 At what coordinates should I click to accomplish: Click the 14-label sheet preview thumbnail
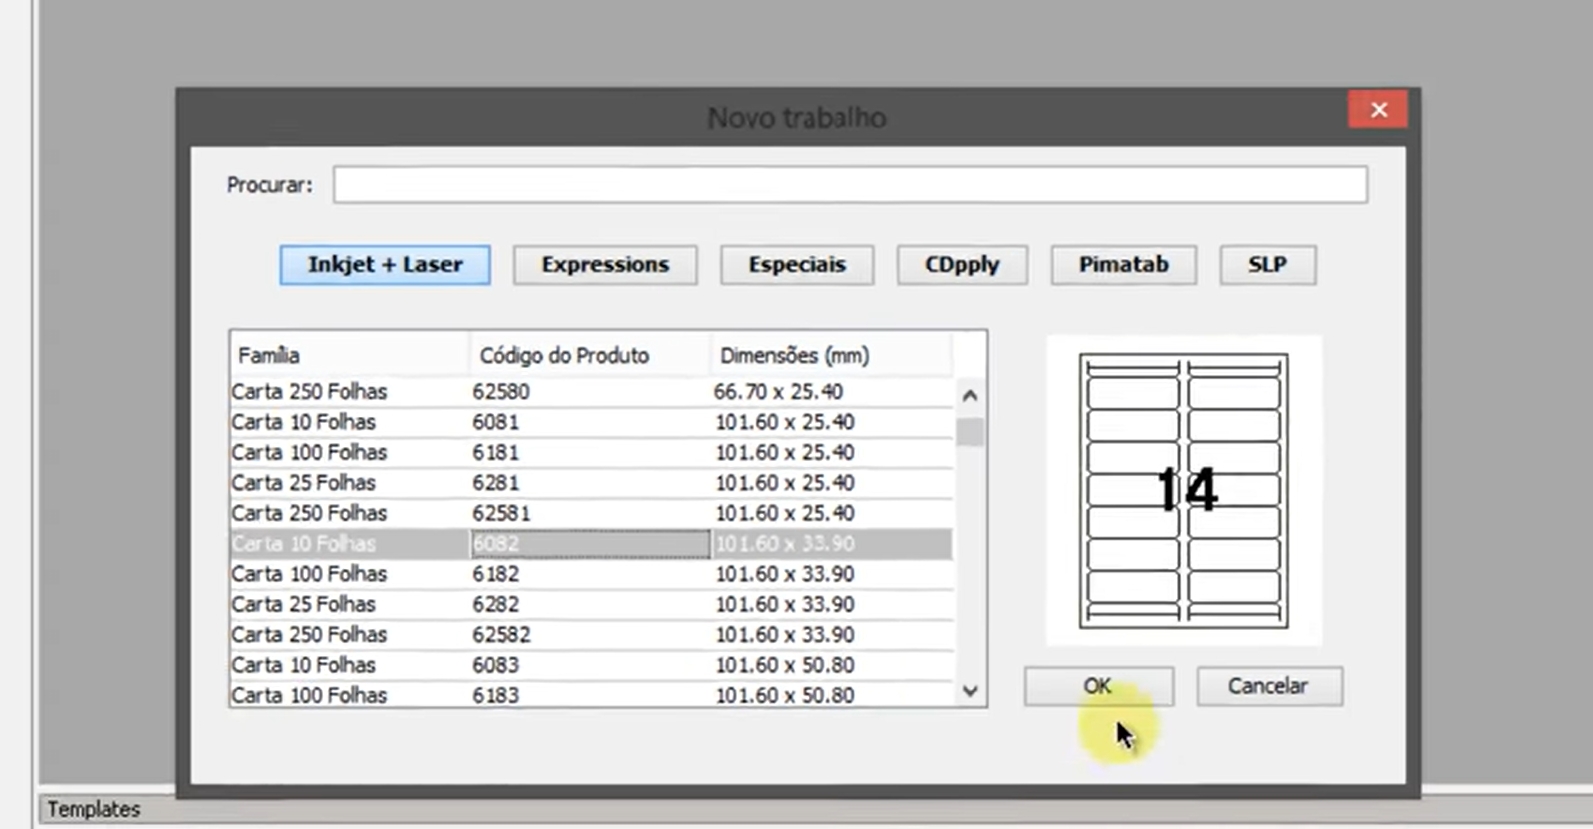pyautogui.click(x=1184, y=491)
